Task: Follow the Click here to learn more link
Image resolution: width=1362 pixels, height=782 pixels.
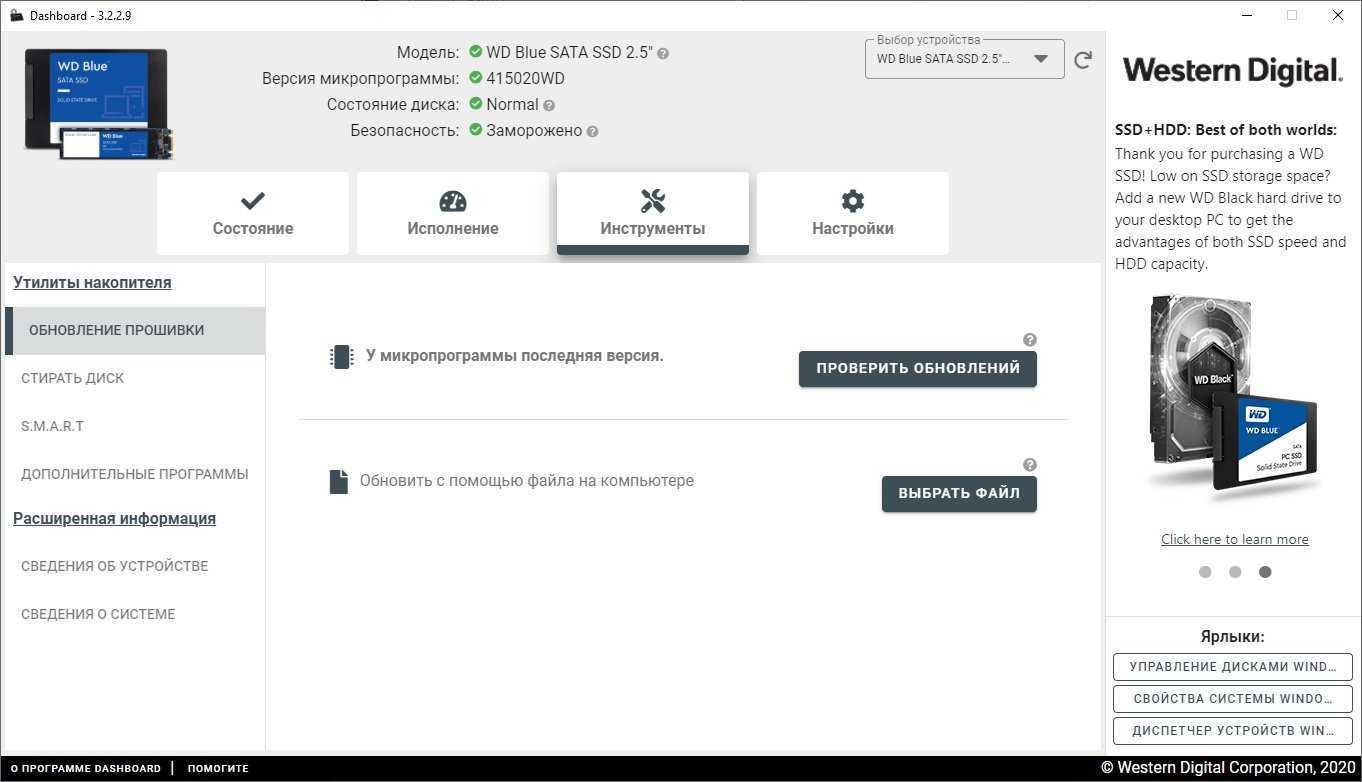Action: click(x=1234, y=539)
